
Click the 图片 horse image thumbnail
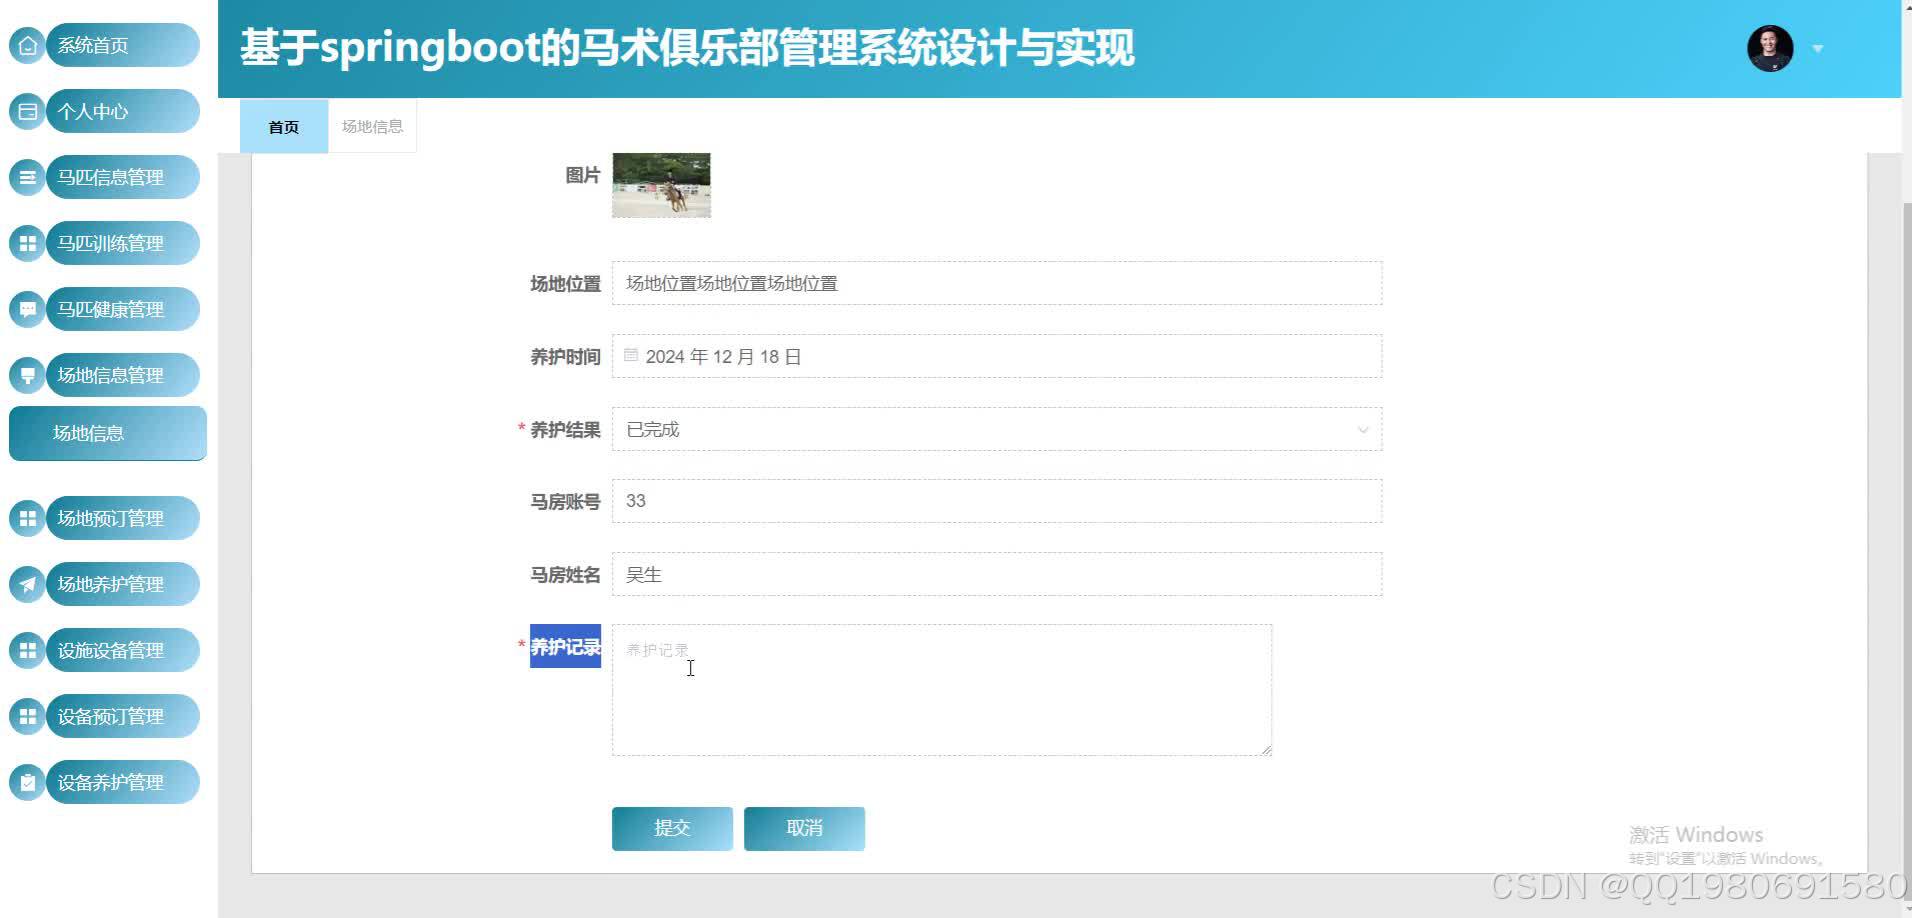pos(660,185)
